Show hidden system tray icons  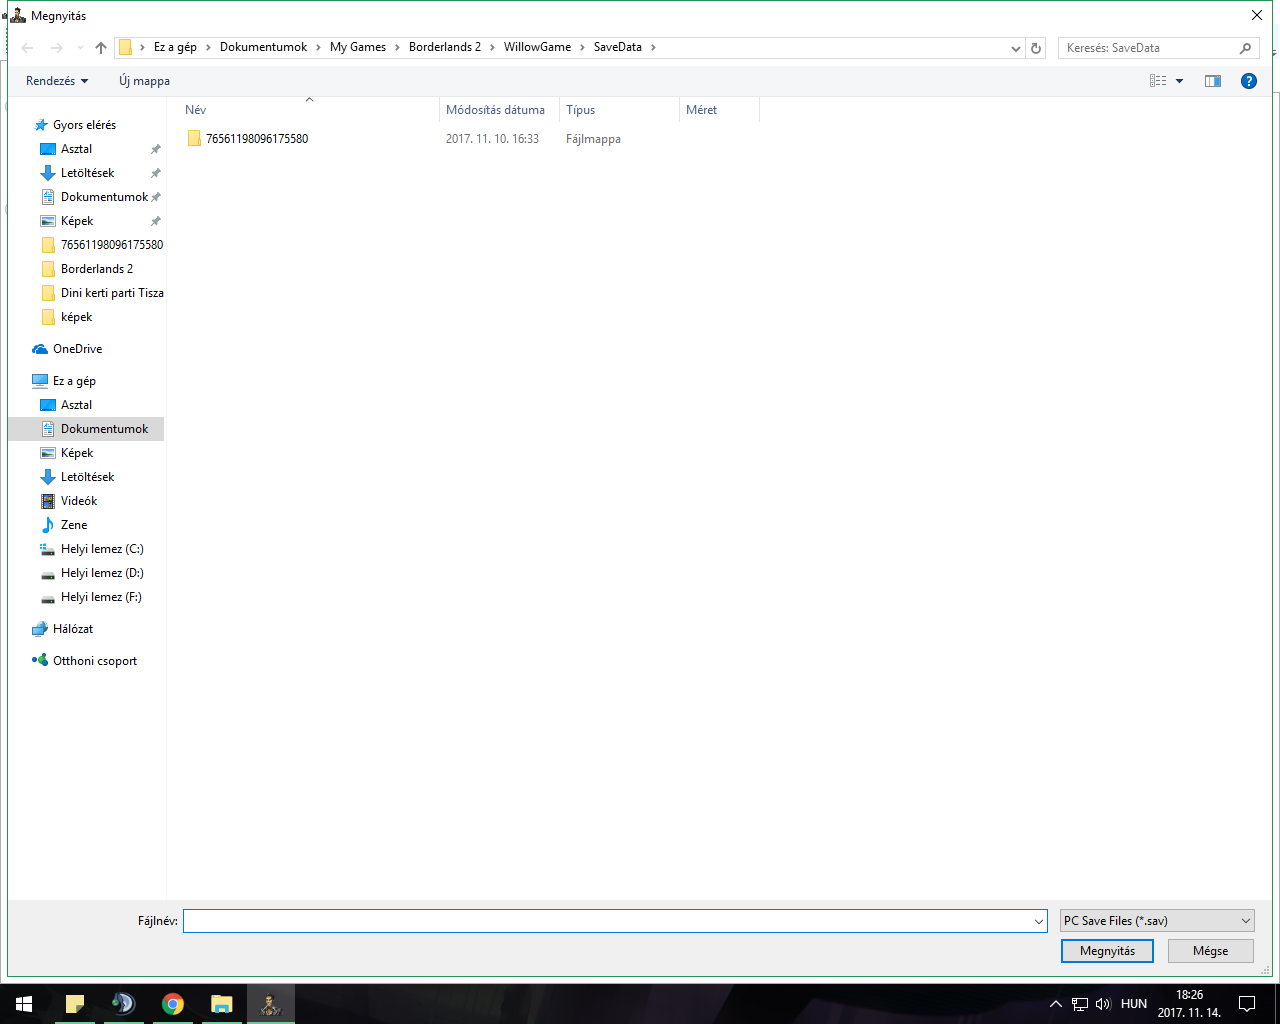pos(1055,1004)
